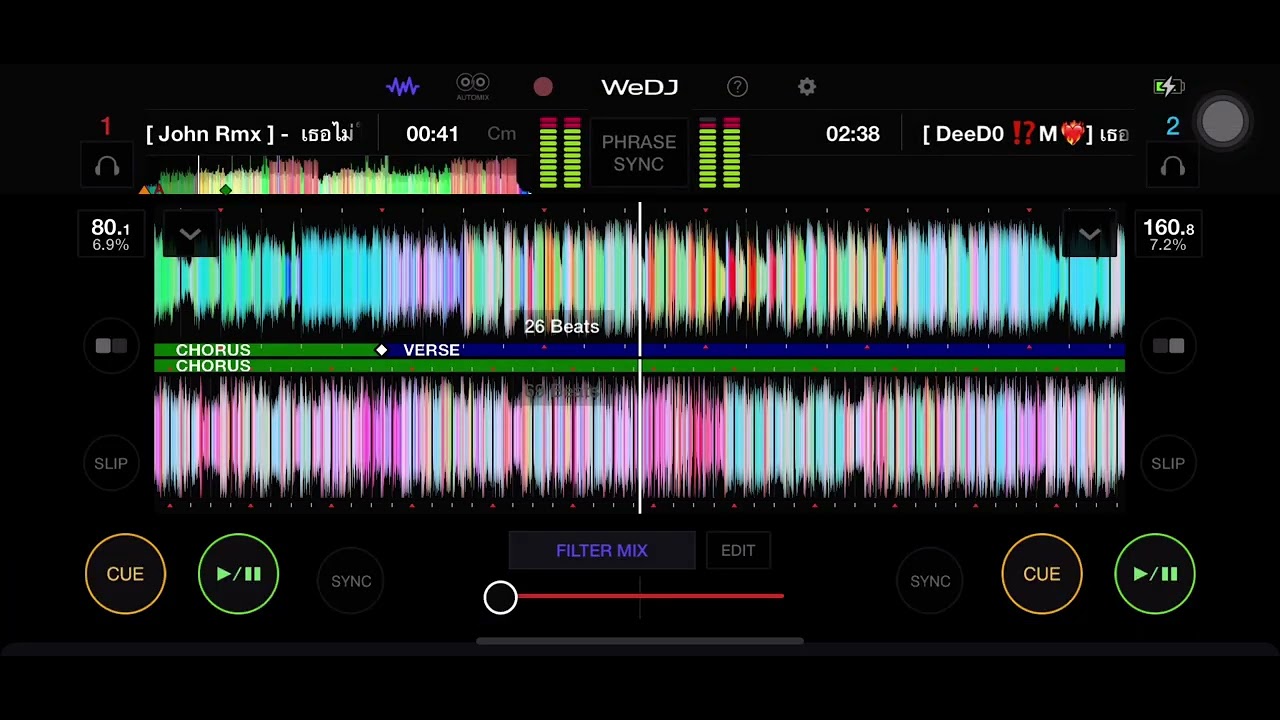Viewport: 1280px width, 720px height.
Task: Click the 26 Beats indicator
Action: click(562, 327)
